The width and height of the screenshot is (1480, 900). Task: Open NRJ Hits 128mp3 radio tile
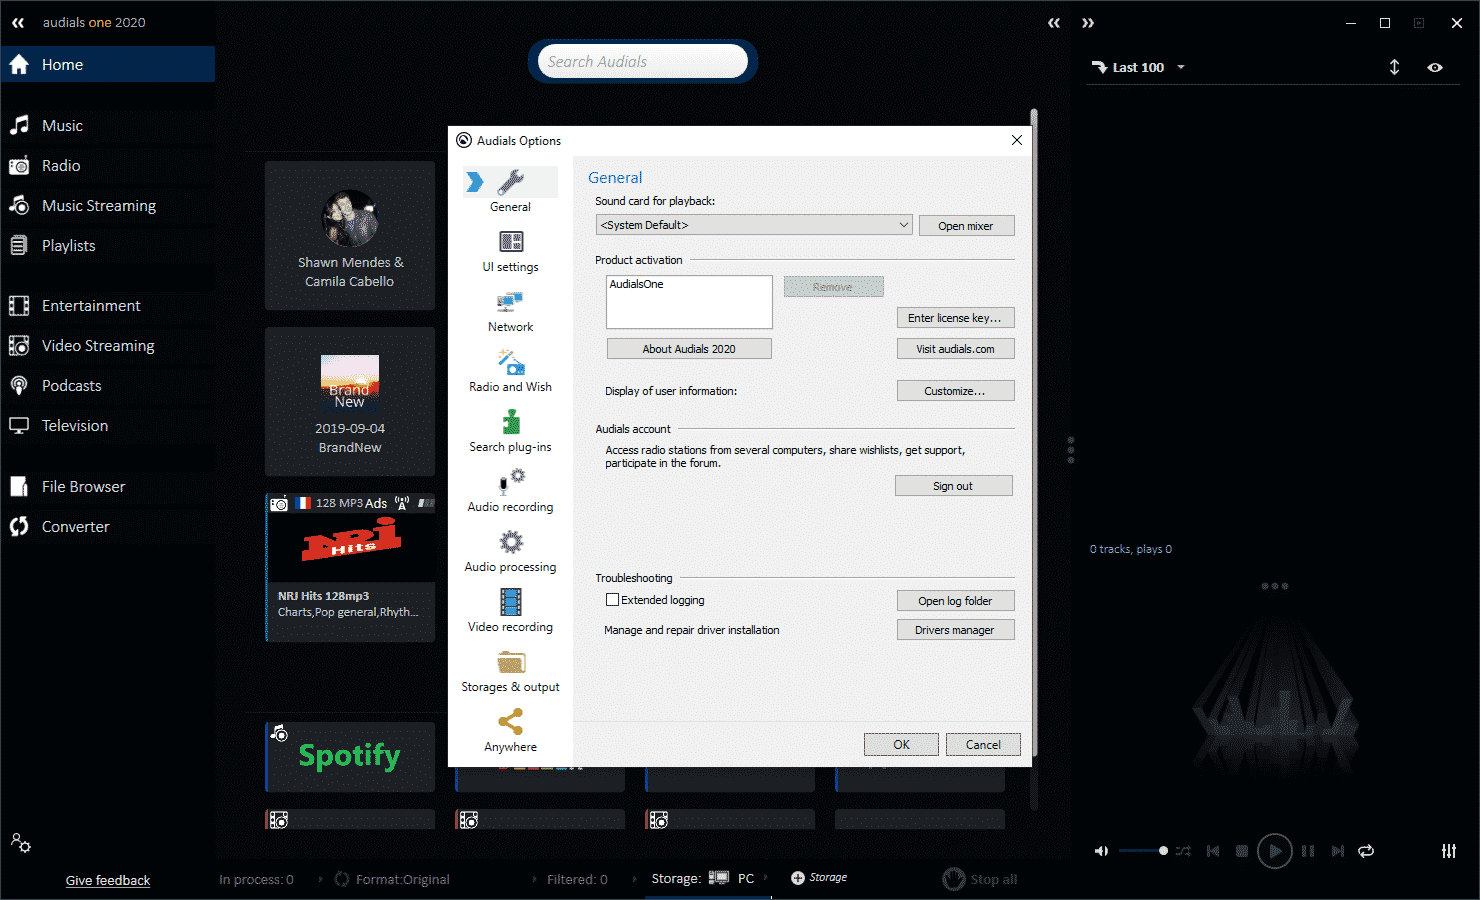[350, 567]
